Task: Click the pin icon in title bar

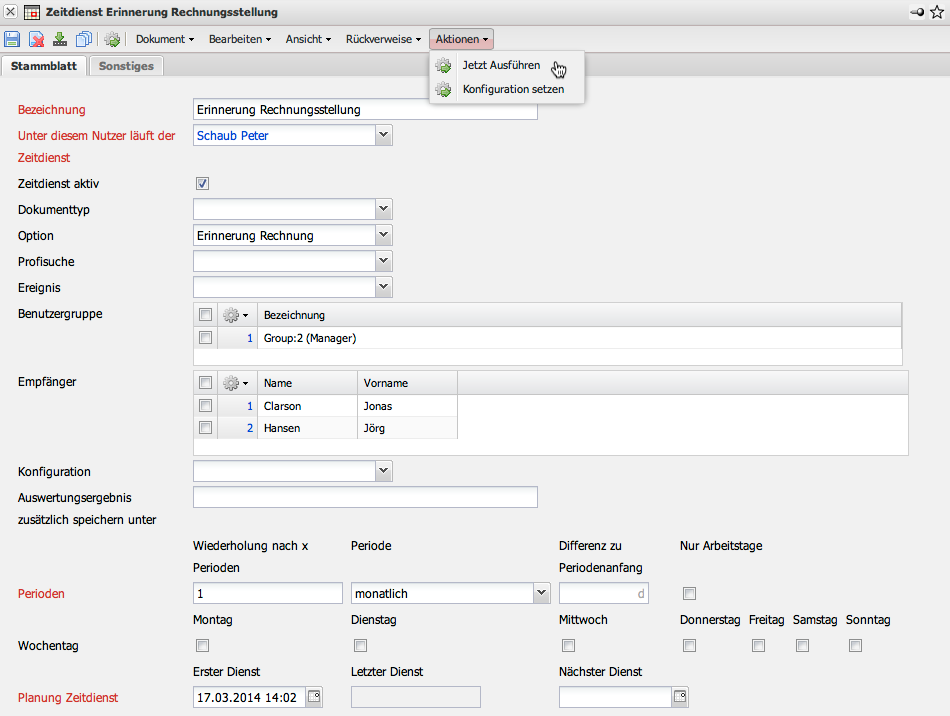Action: pyautogui.click(x=917, y=12)
